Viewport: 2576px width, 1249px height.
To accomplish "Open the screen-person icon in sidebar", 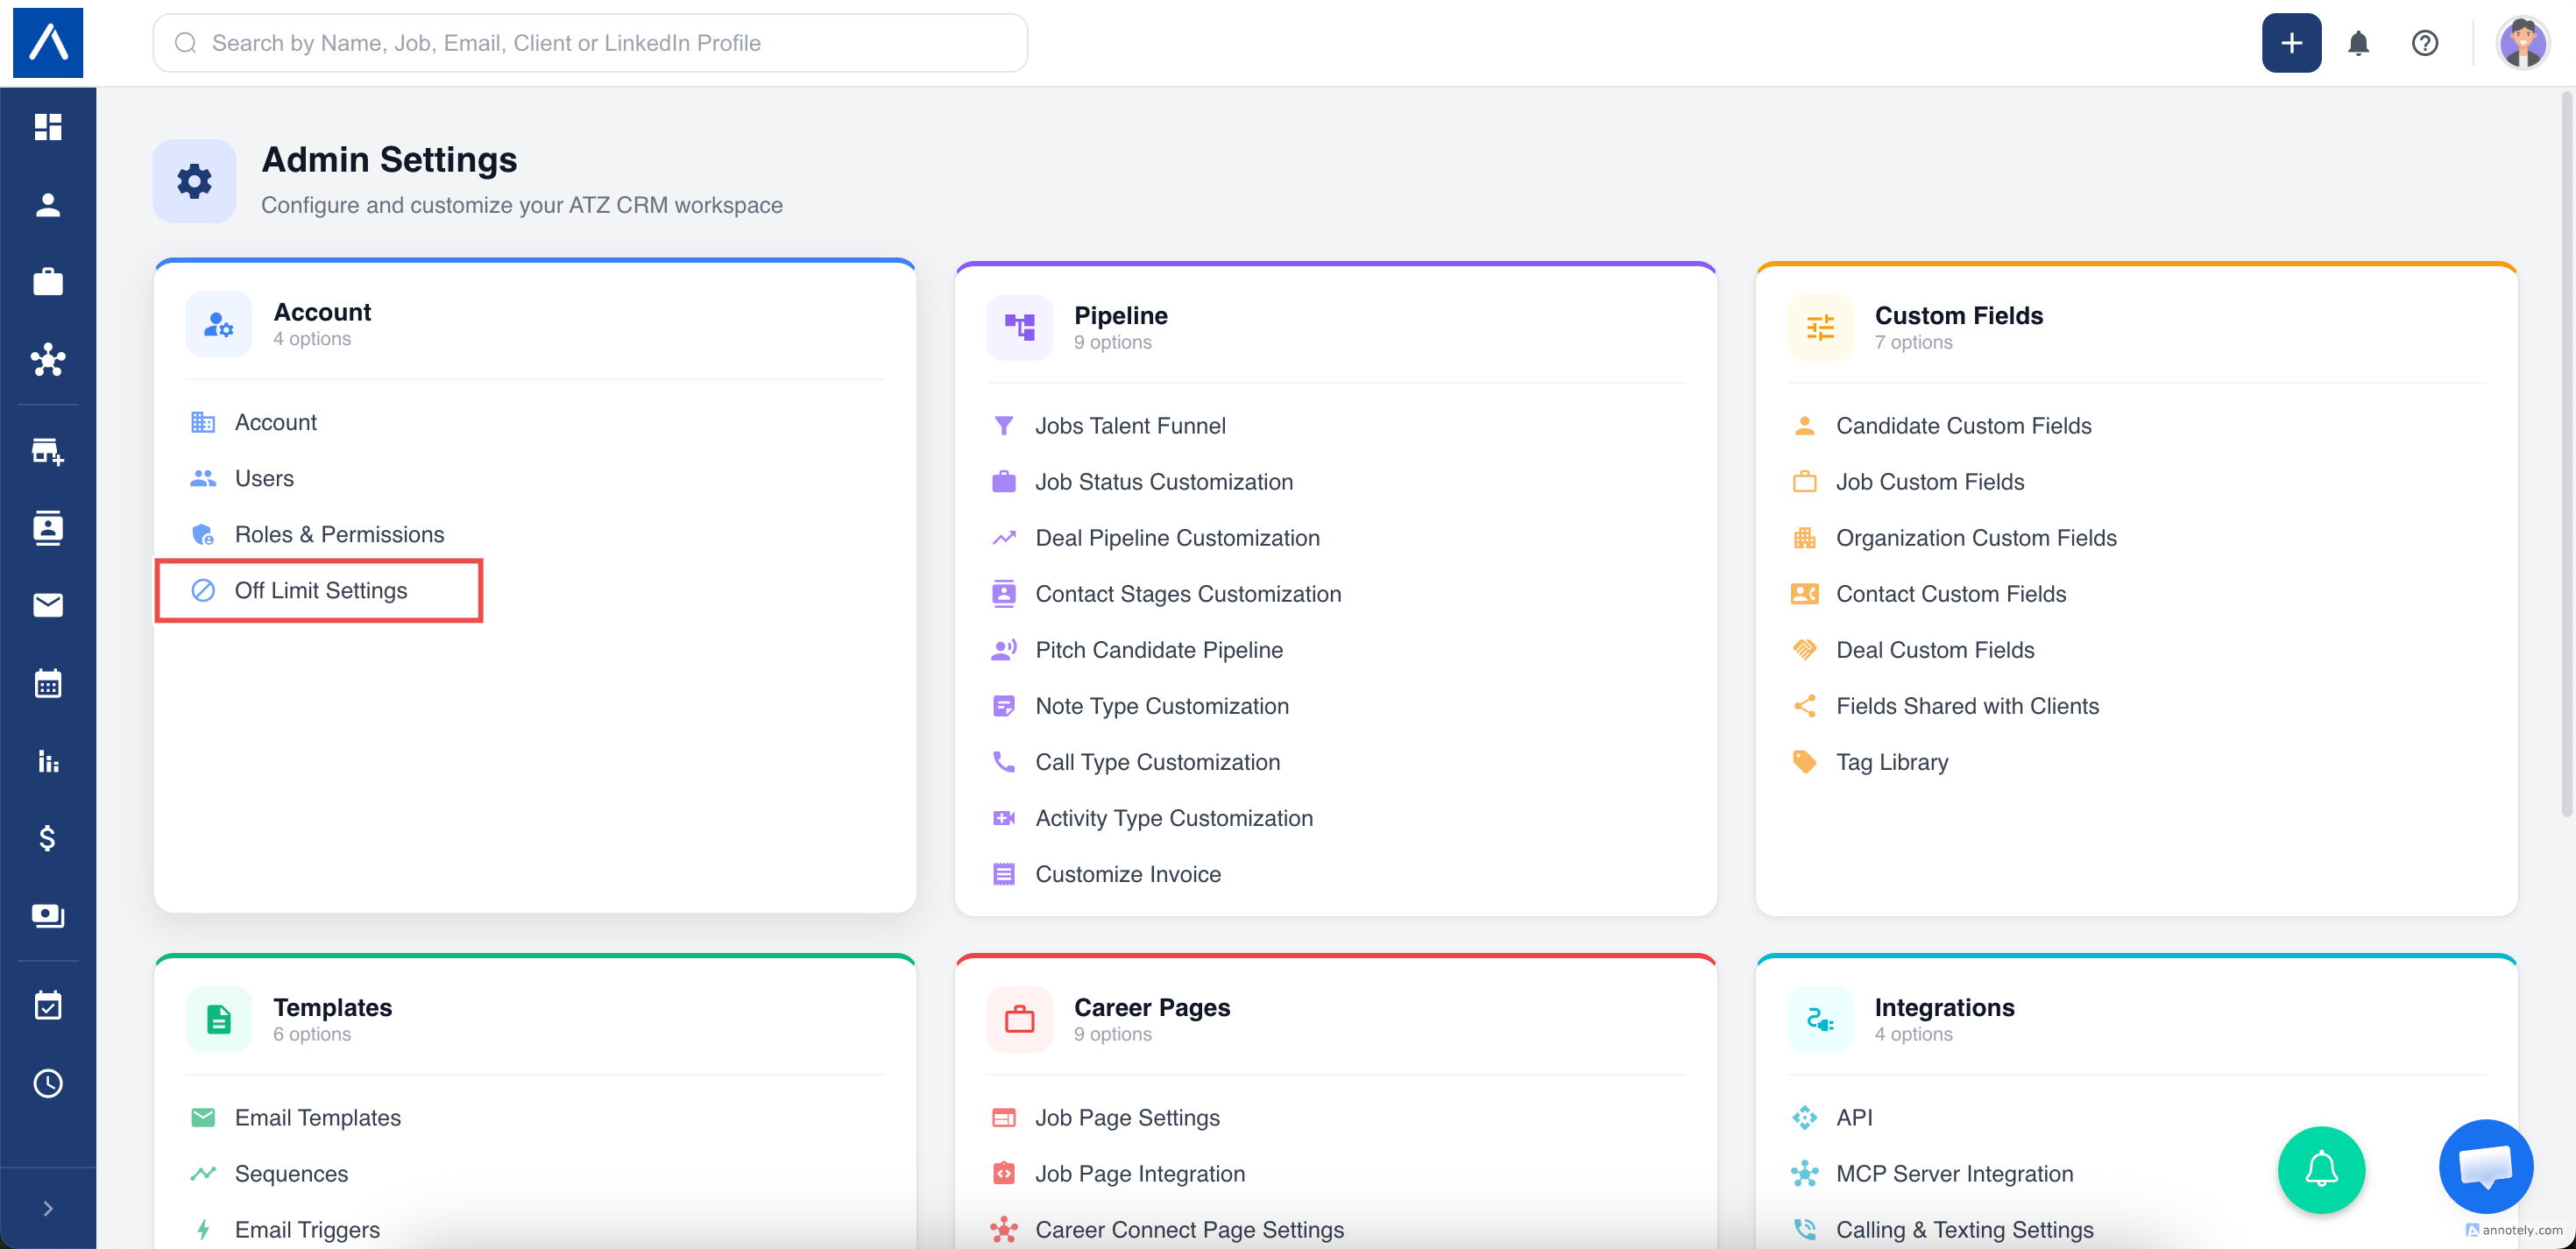I will pyautogui.click(x=48, y=915).
